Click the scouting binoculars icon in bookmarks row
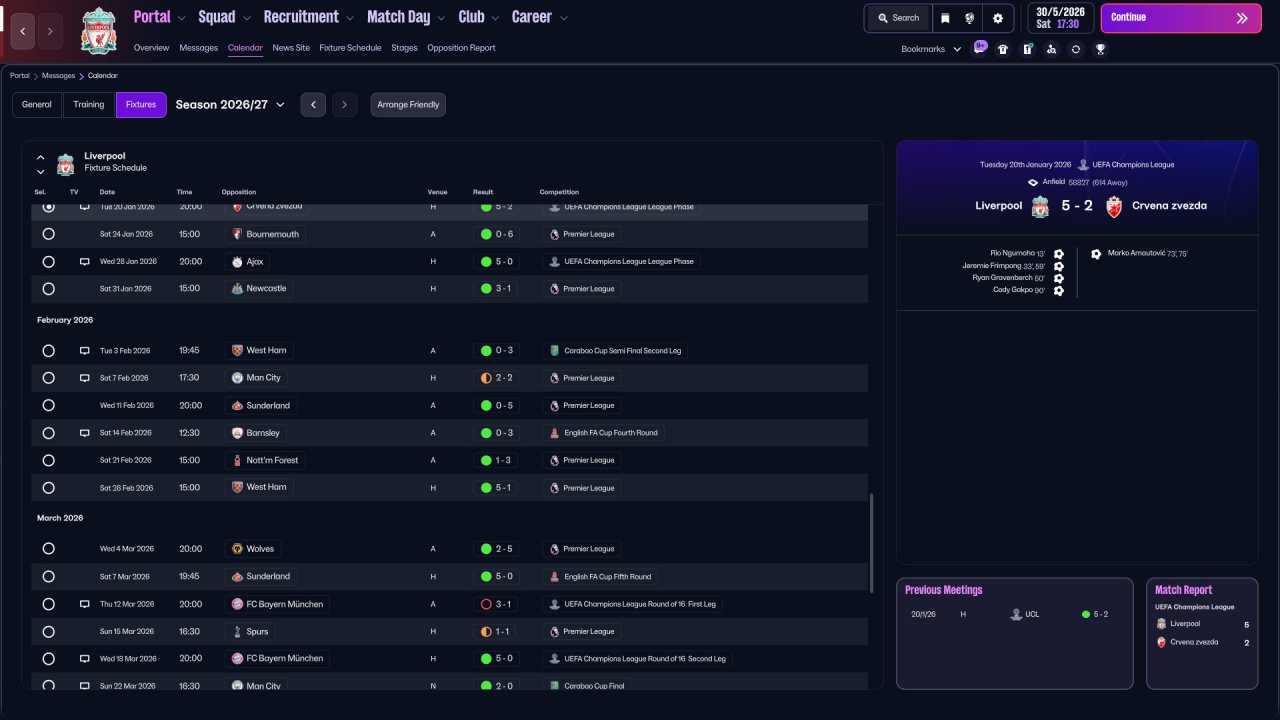 pyautogui.click(x=1051, y=49)
